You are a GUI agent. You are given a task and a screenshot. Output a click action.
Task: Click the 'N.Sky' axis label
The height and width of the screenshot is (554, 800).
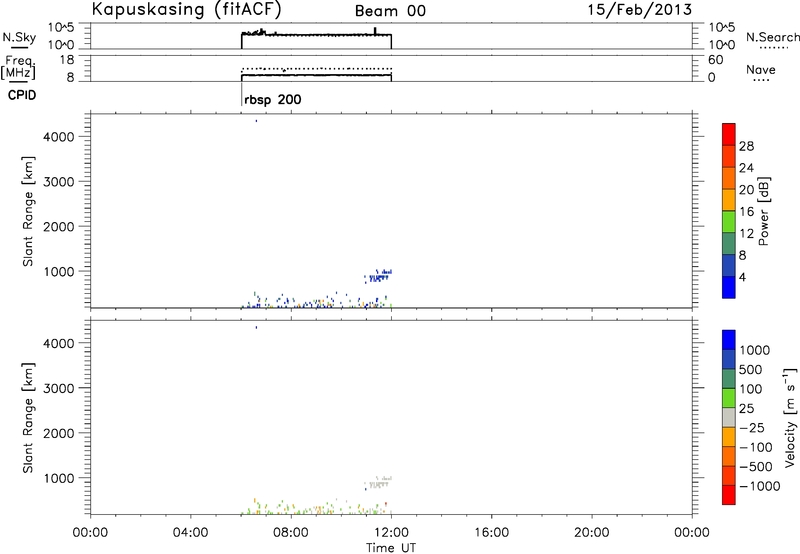(19, 37)
